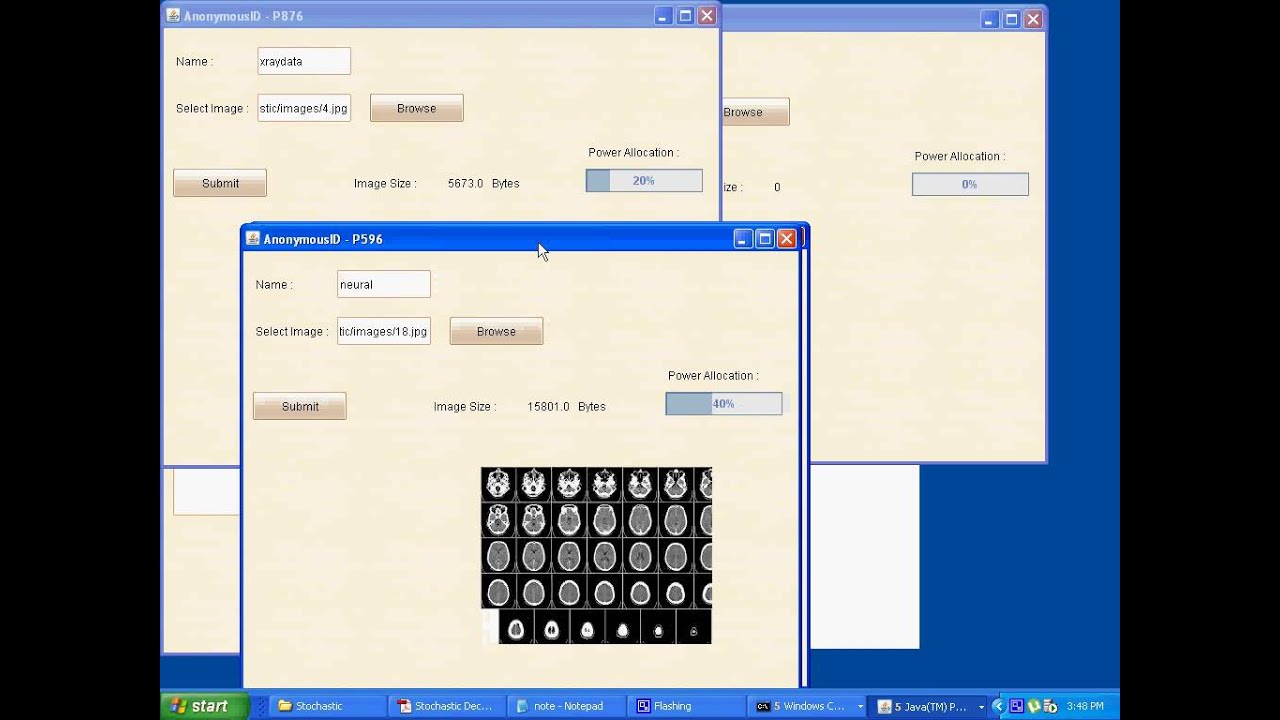This screenshot has height=720, width=1280.
Task: Click the AnonymousID - P876 title text
Action: (x=243, y=16)
